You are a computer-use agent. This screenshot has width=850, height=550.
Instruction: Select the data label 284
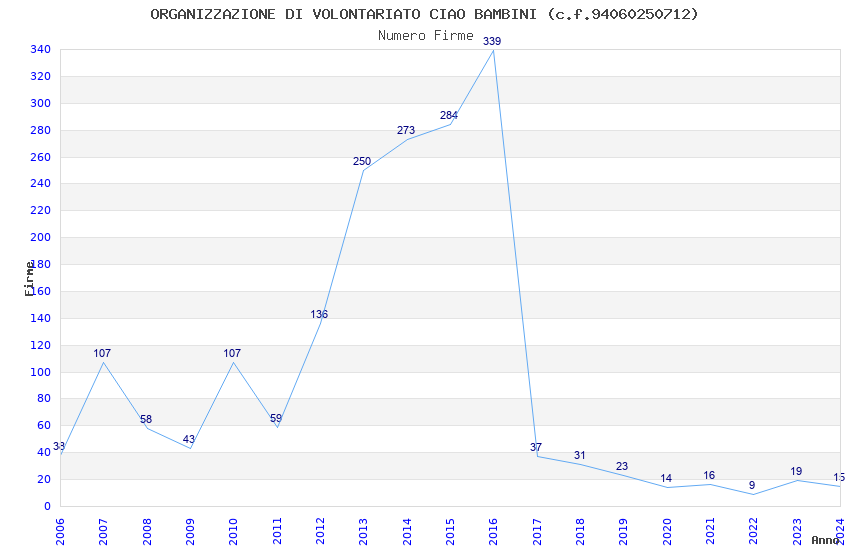coord(449,115)
